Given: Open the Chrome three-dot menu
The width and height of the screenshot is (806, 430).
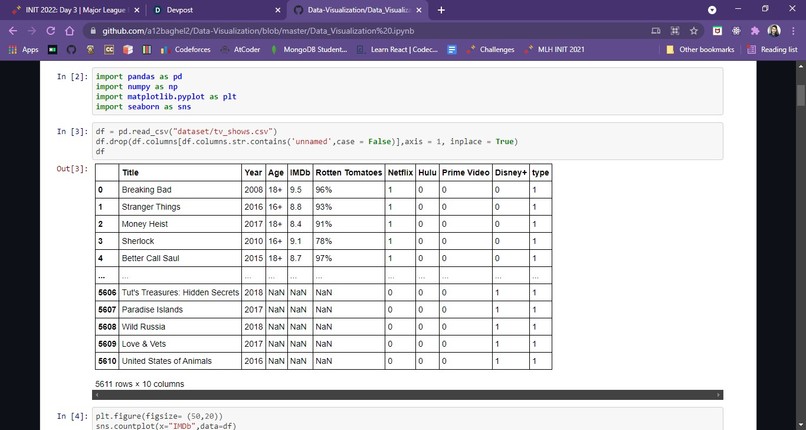Looking at the screenshot, I should (x=794, y=31).
